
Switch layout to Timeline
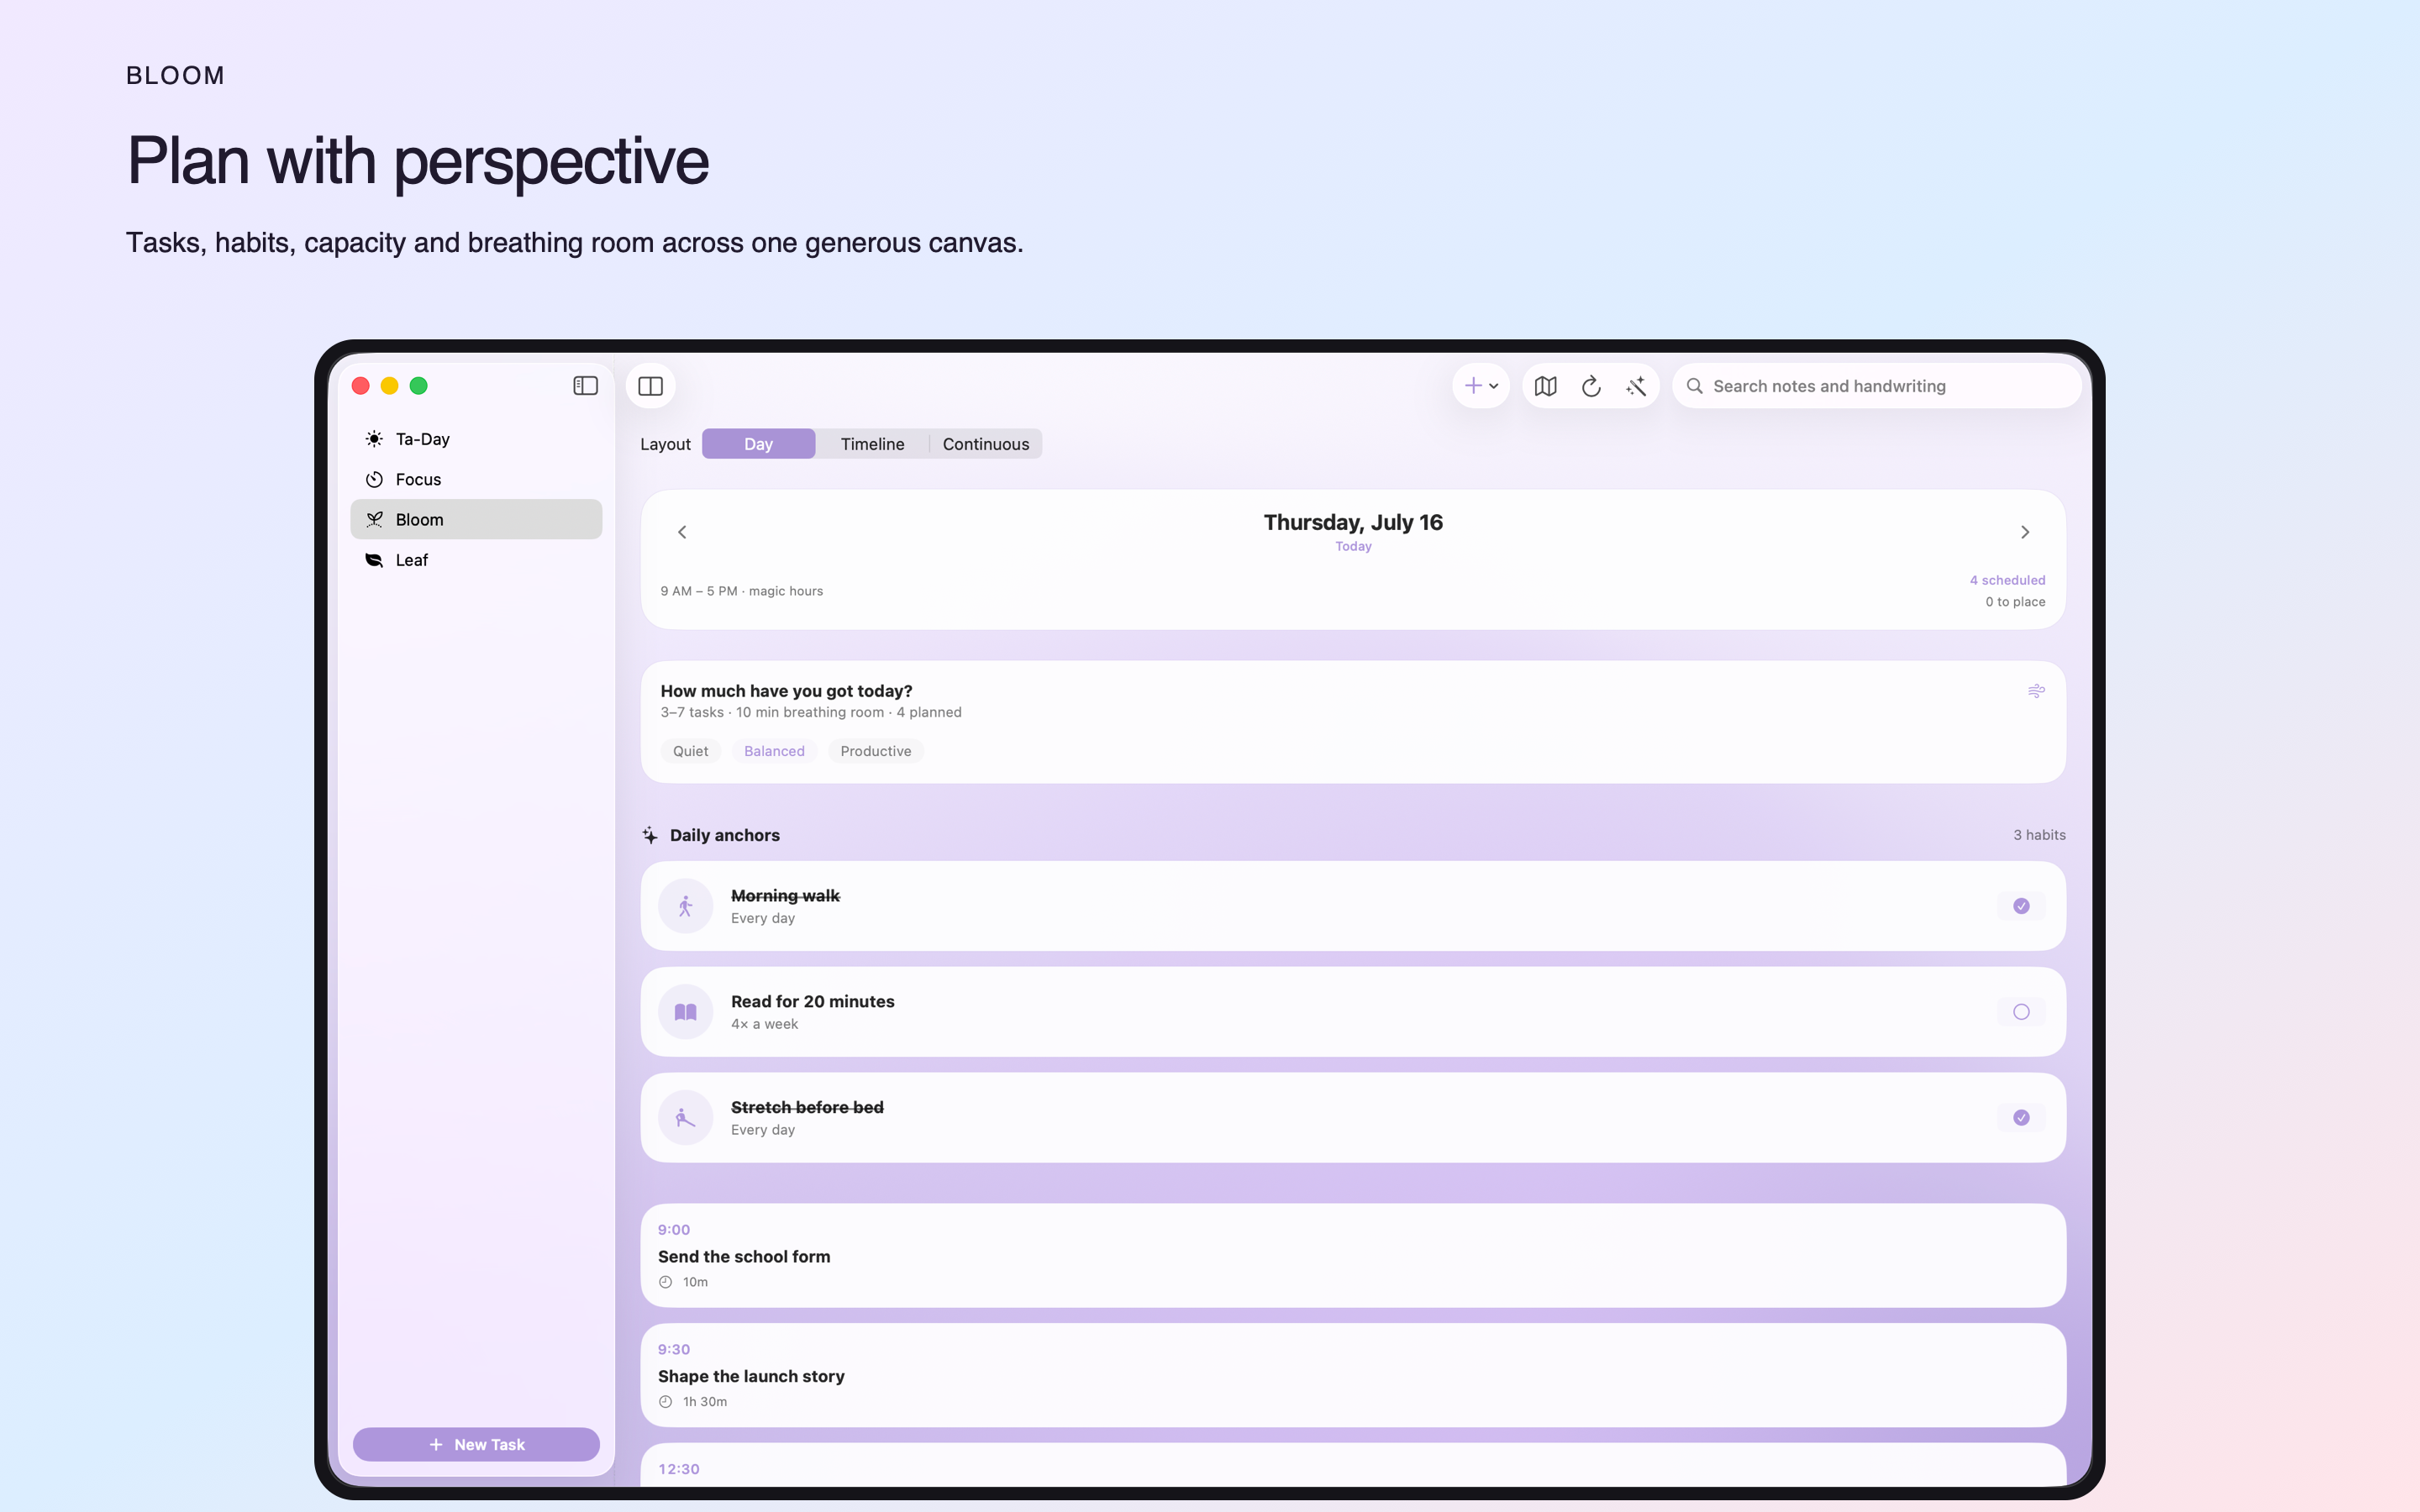pyautogui.click(x=872, y=444)
